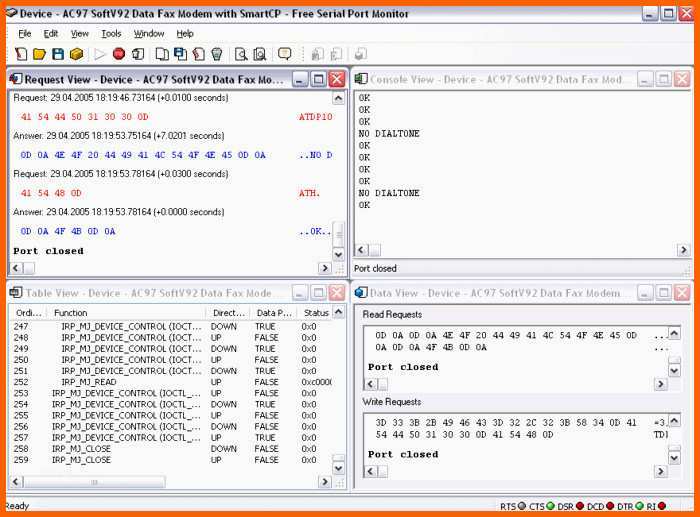Viewport: 700px width, 517px height.
Task: Click the grayed-out Start monitoring play icon
Action: click(x=100, y=54)
